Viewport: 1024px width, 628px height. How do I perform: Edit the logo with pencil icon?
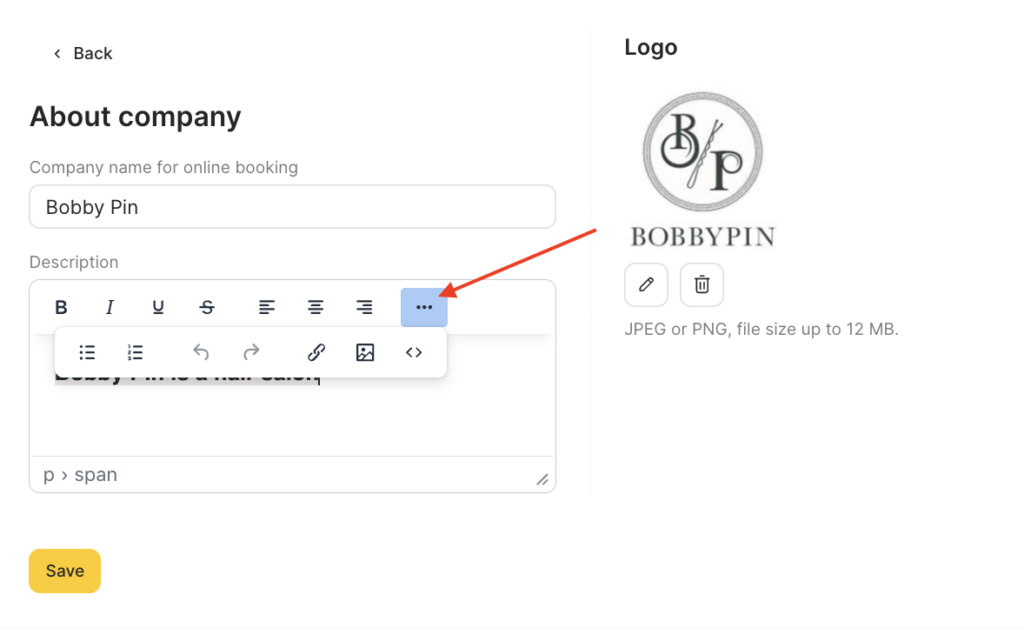(x=646, y=285)
